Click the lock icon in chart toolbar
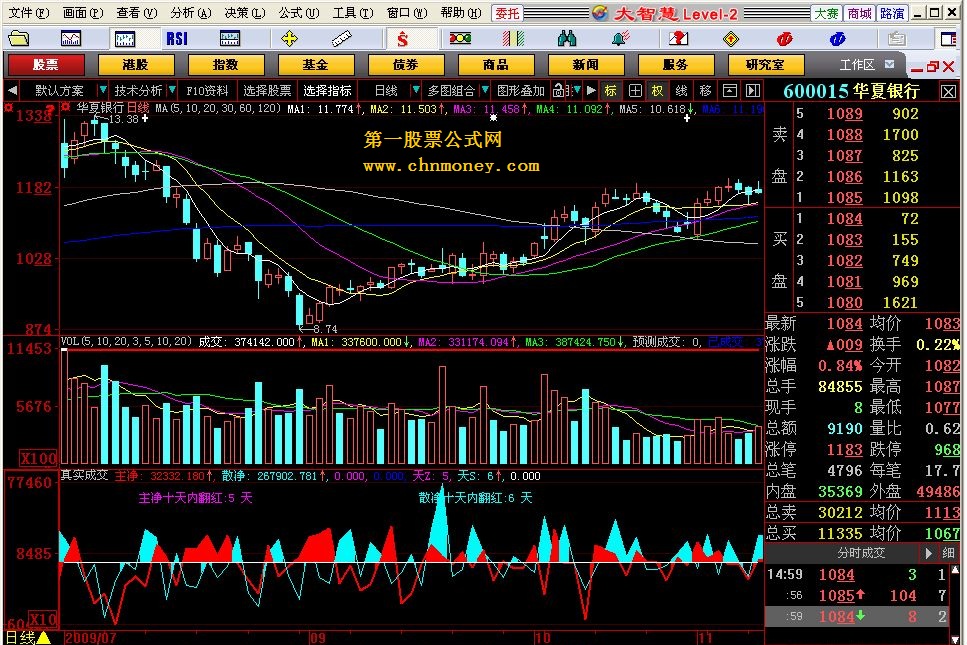The image size is (967, 645). pyautogui.click(x=558, y=91)
